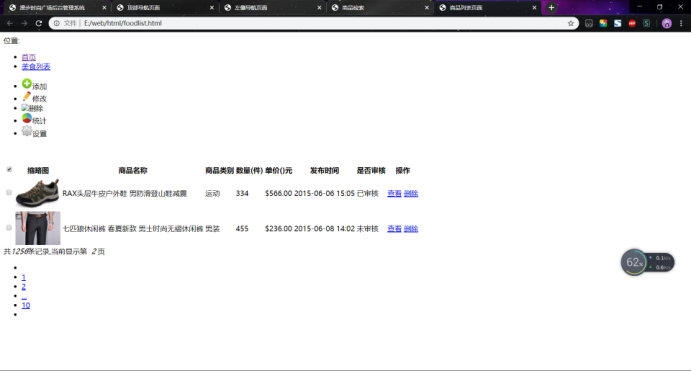692x371 pixels.
Task: Click the gear 设置 (settings) icon
Action: click(26, 131)
